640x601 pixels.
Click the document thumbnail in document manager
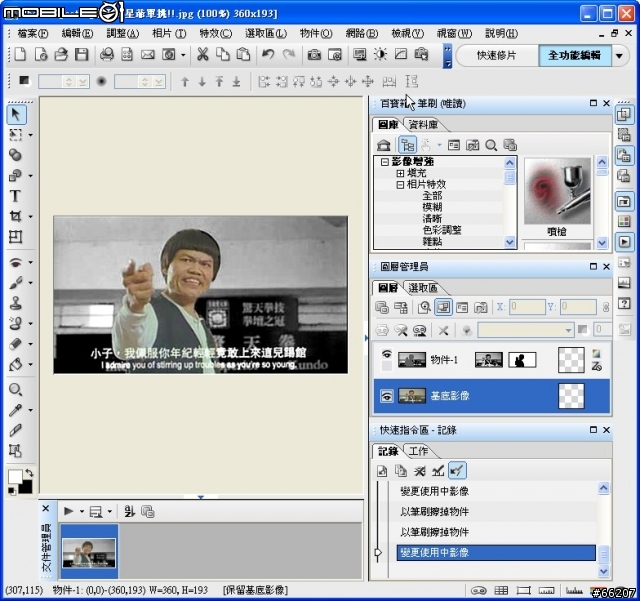[x=89, y=552]
